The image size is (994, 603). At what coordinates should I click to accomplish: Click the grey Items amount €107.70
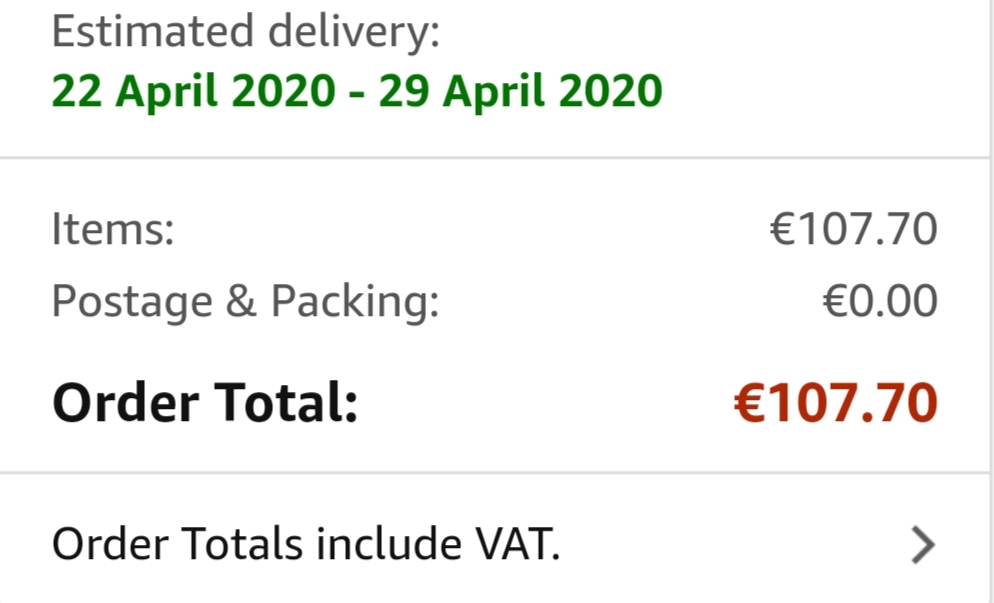(x=853, y=230)
